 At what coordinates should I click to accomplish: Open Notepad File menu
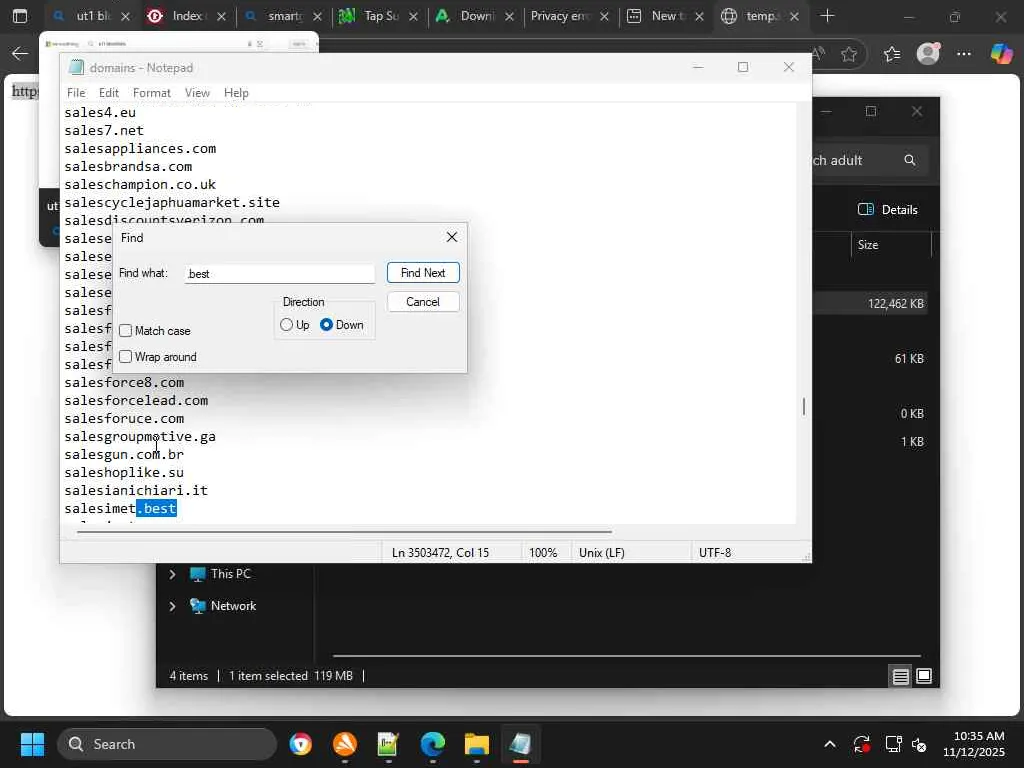click(x=76, y=93)
